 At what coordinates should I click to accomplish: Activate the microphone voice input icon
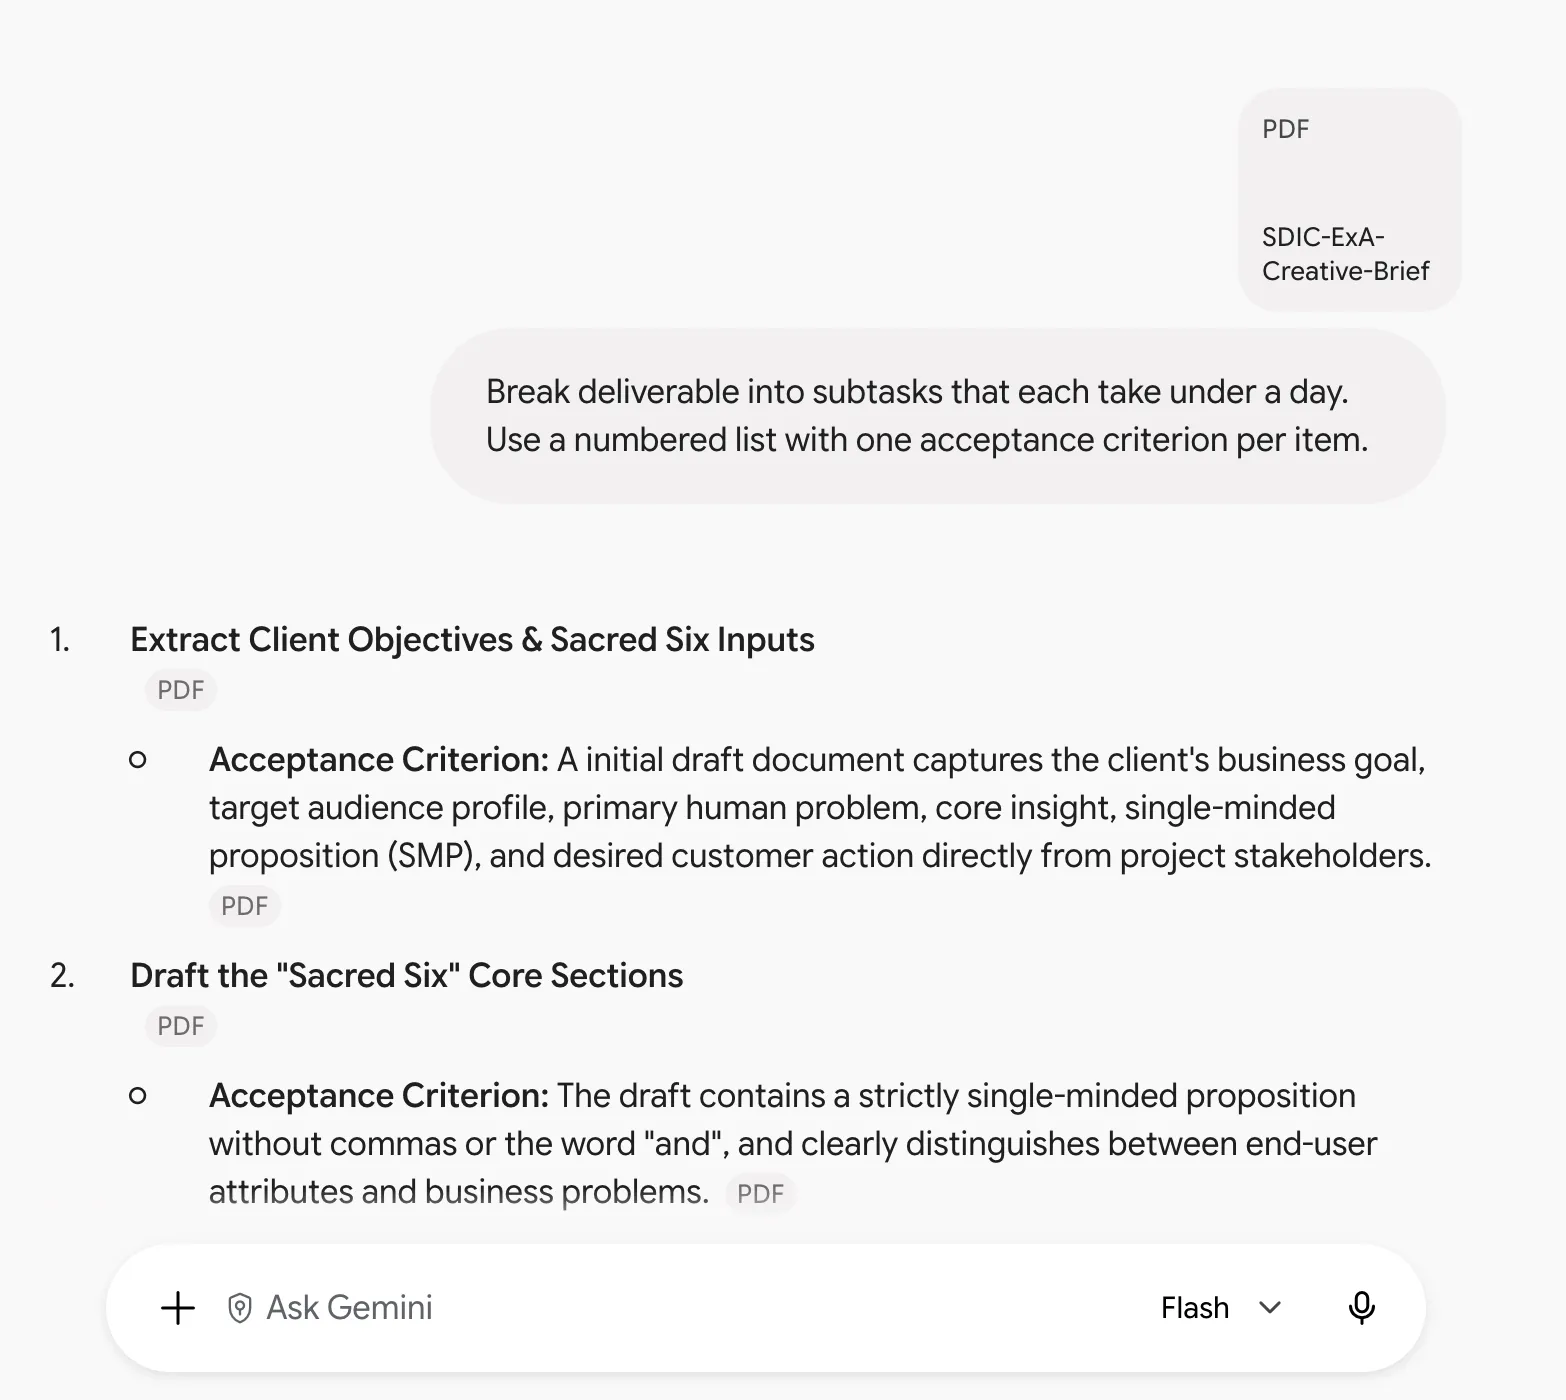coord(1361,1308)
